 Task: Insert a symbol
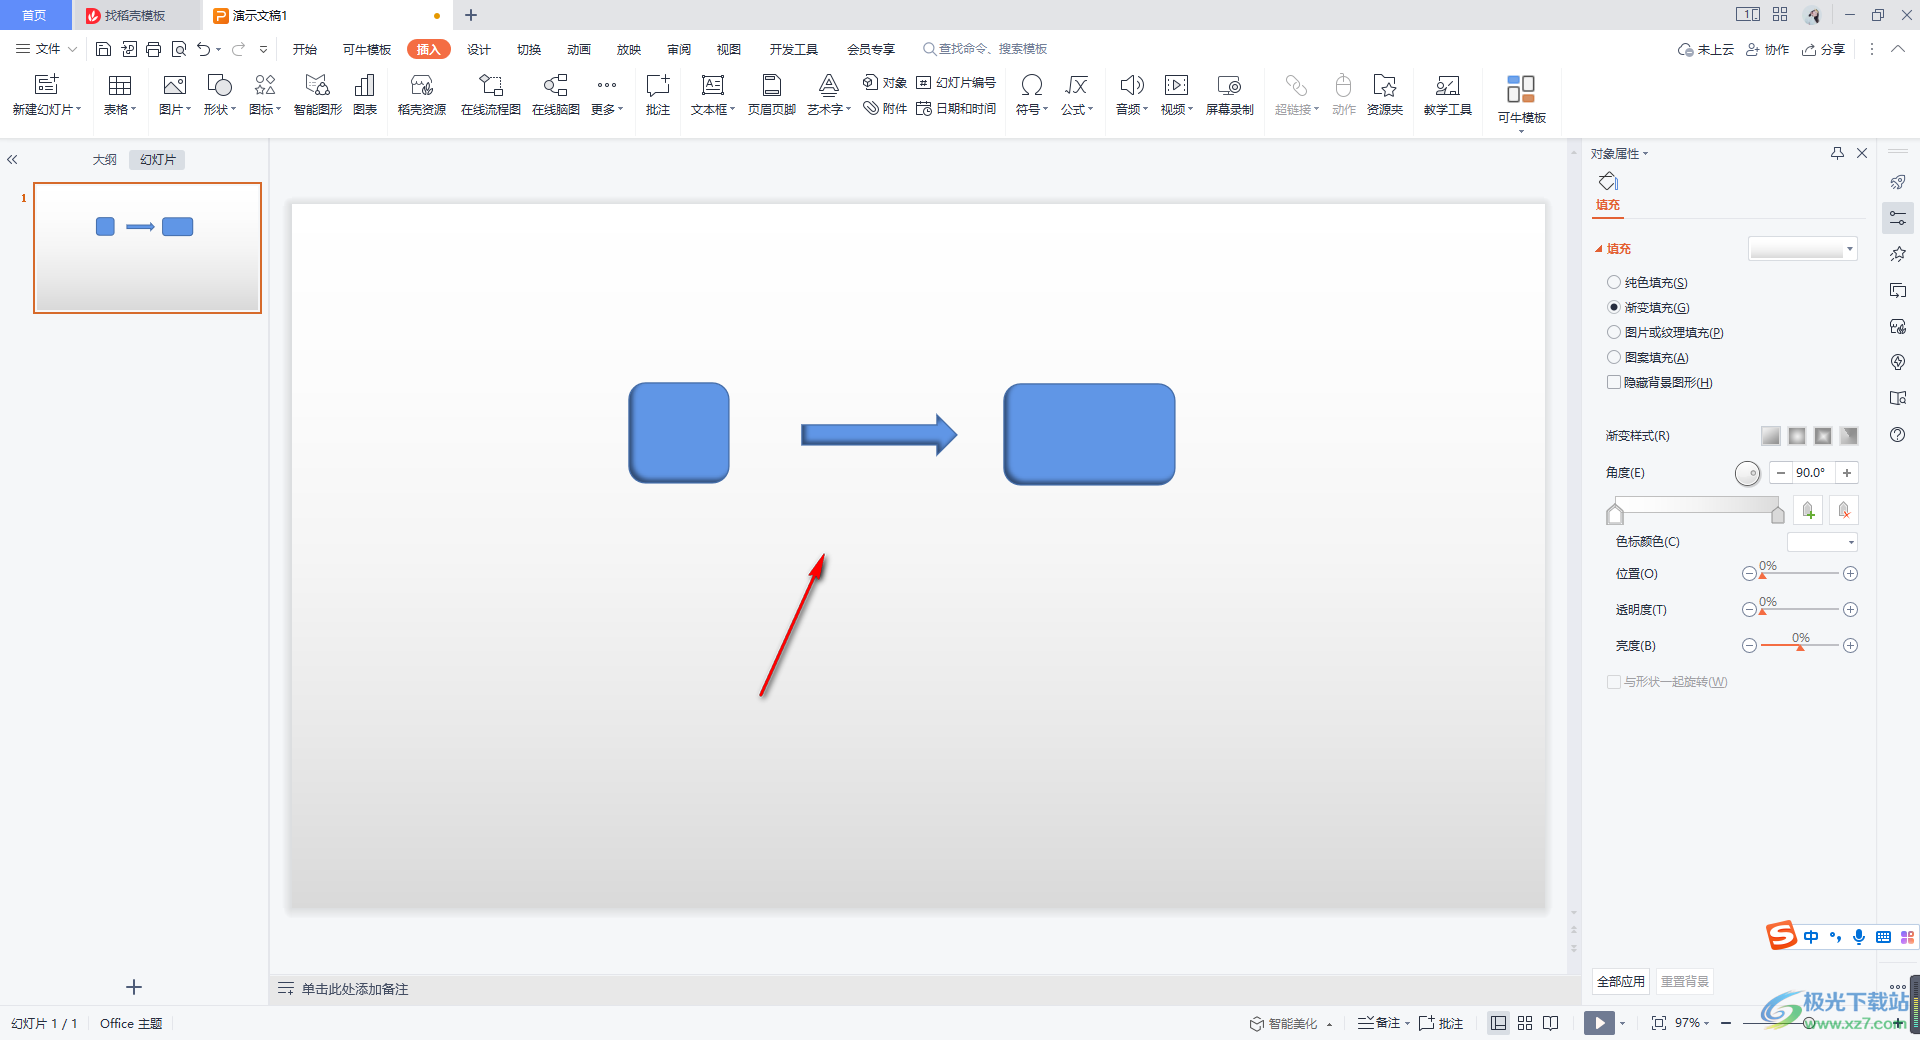(x=1032, y=95)
